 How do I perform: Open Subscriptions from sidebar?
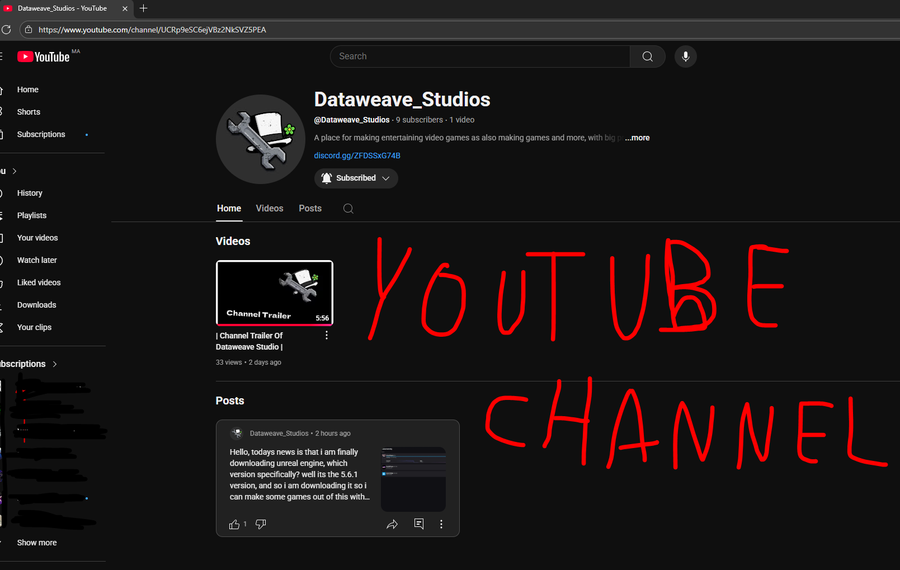coord(41,134)
